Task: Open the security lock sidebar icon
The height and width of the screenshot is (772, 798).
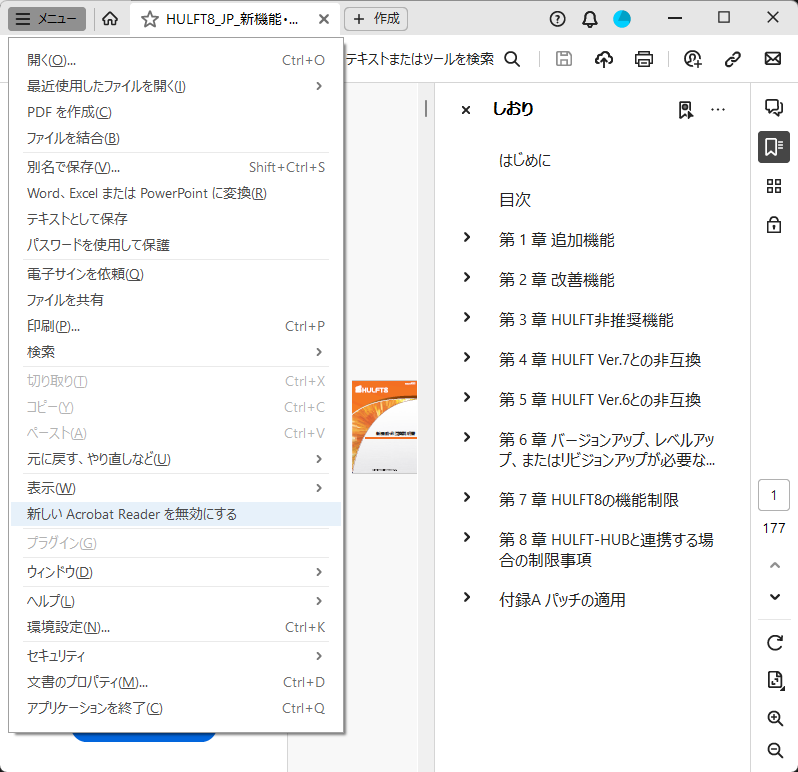Action: [774, 224]
